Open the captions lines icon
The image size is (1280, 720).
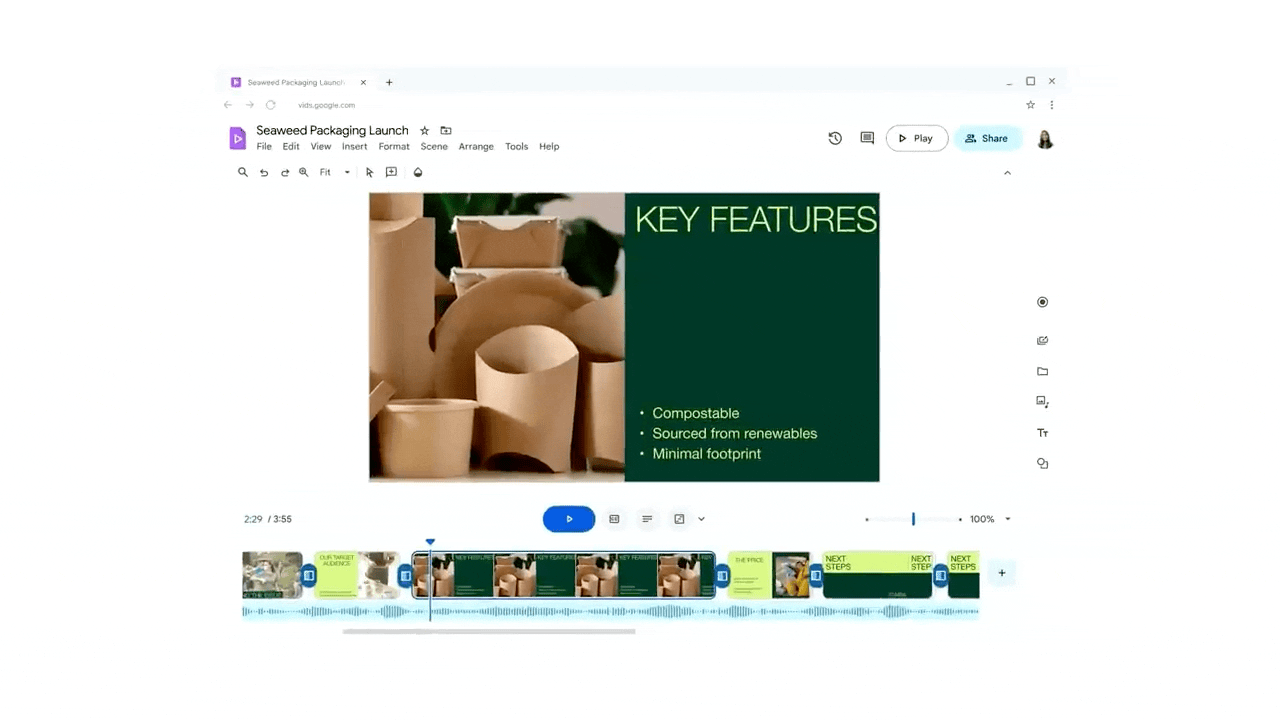tap(647, 519)
